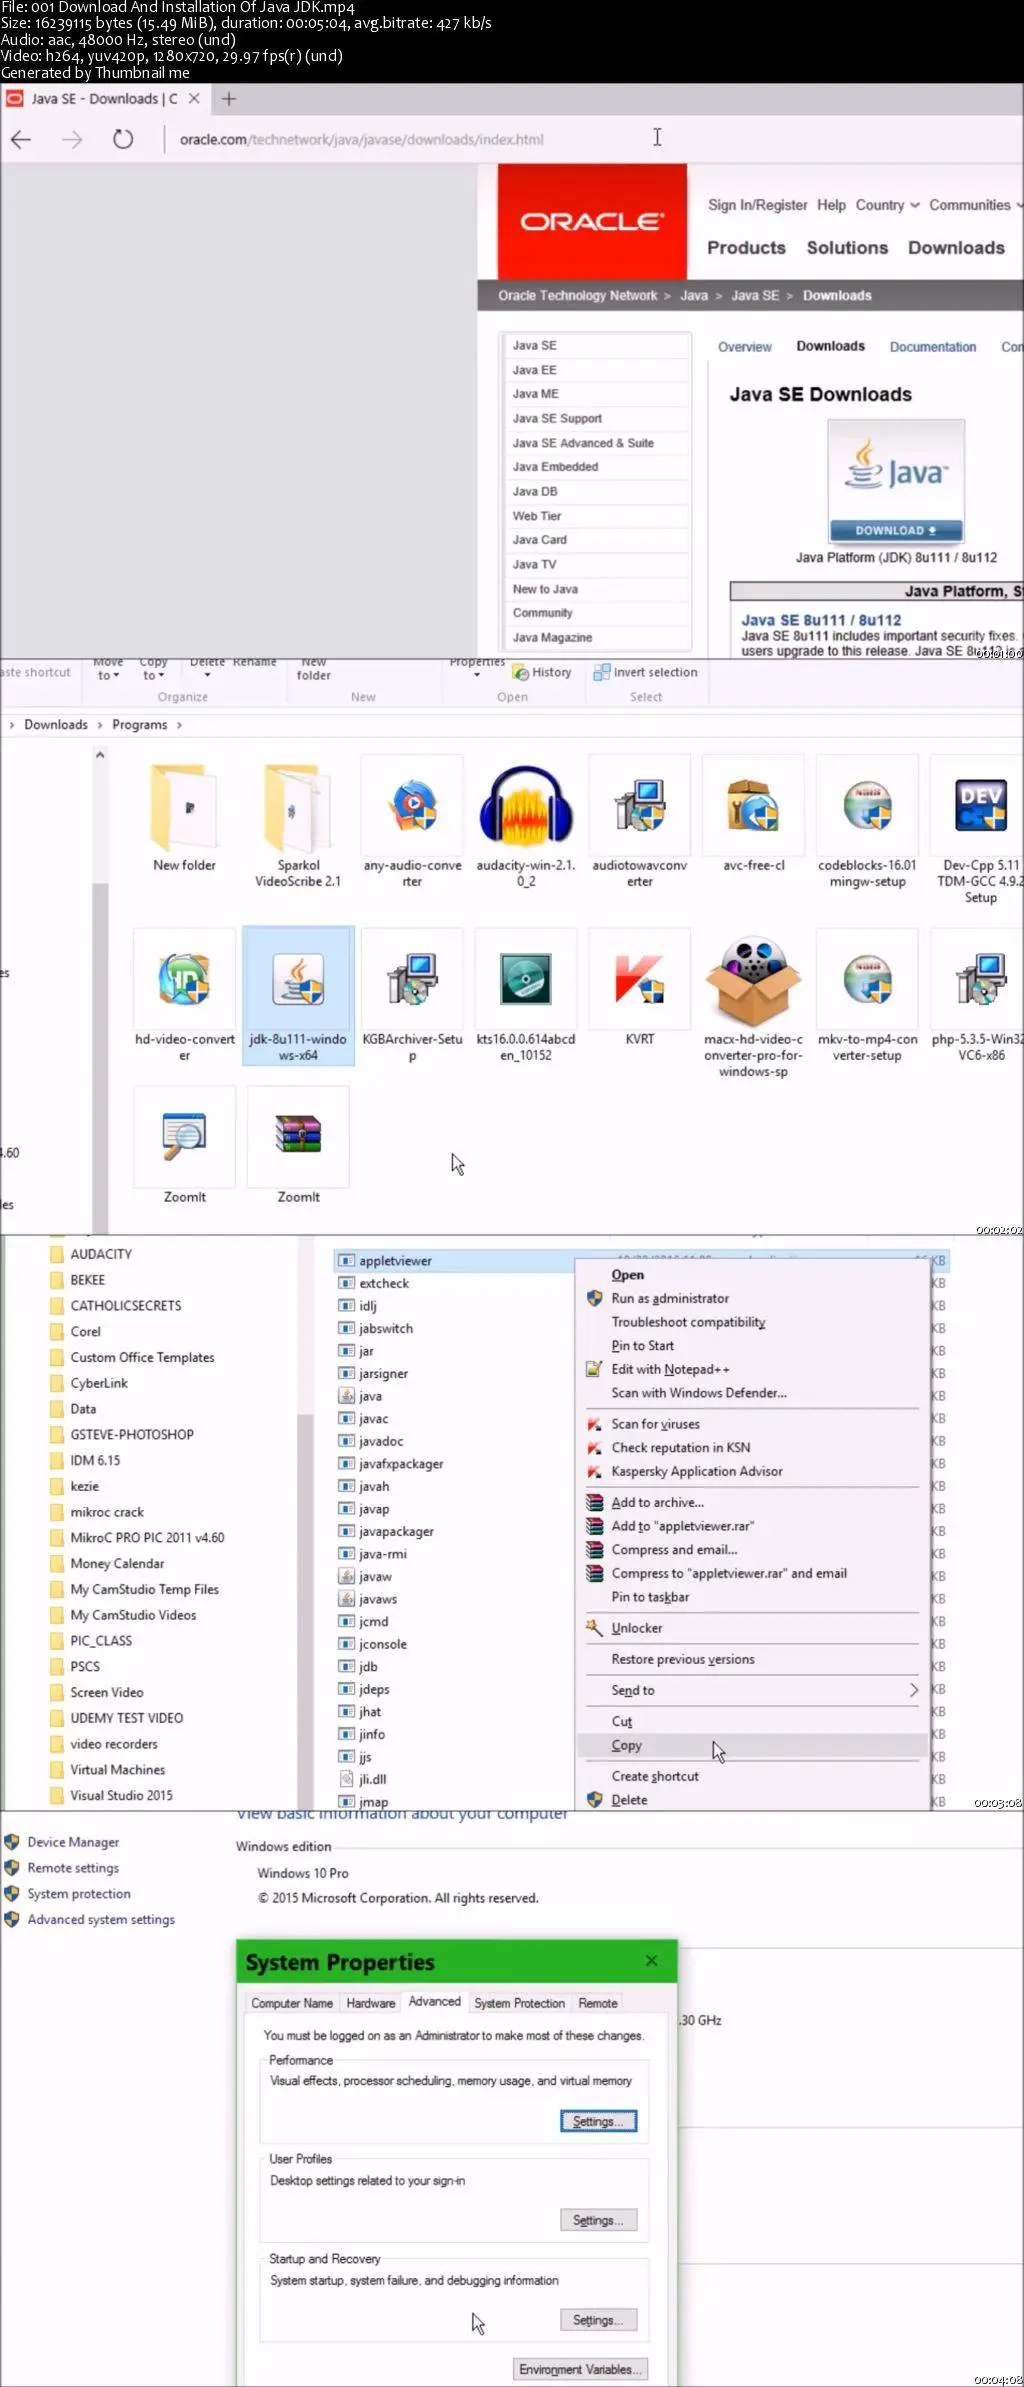Switch to the Computer Name tab
The height and width of the screenshot is (2387, 1024).
click(x=292, y=2003)
